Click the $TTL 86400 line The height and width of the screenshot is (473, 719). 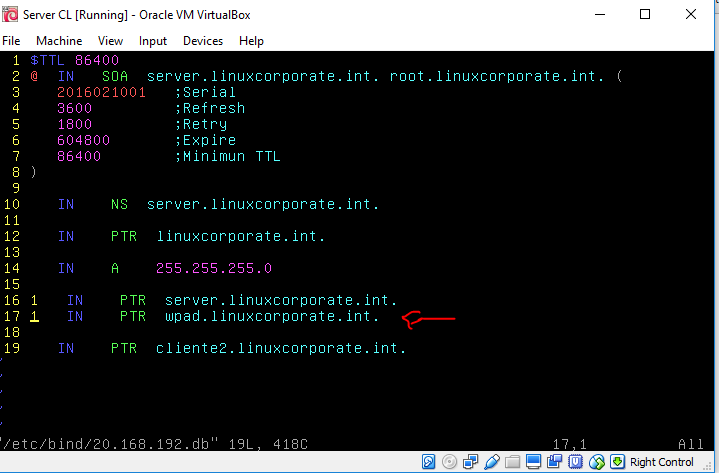[x=74, y=60]
